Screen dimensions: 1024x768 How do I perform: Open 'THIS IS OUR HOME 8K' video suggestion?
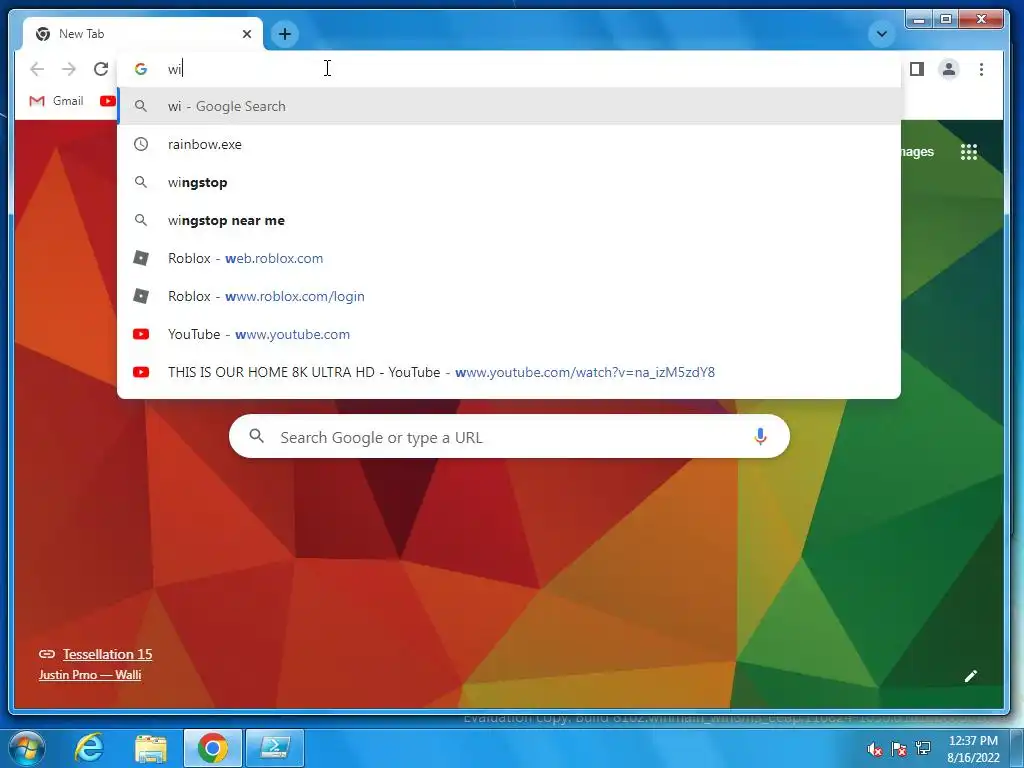[x=509, y=372]
